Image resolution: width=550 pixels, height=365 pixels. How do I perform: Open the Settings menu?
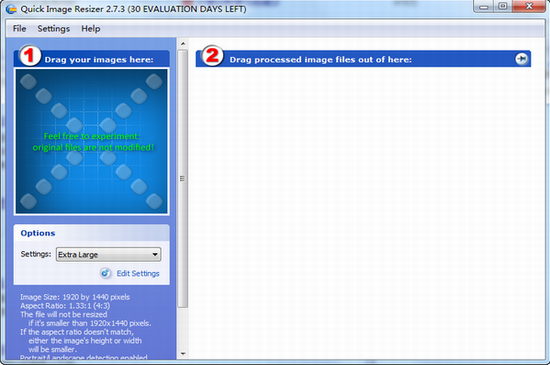coord(54,29)
